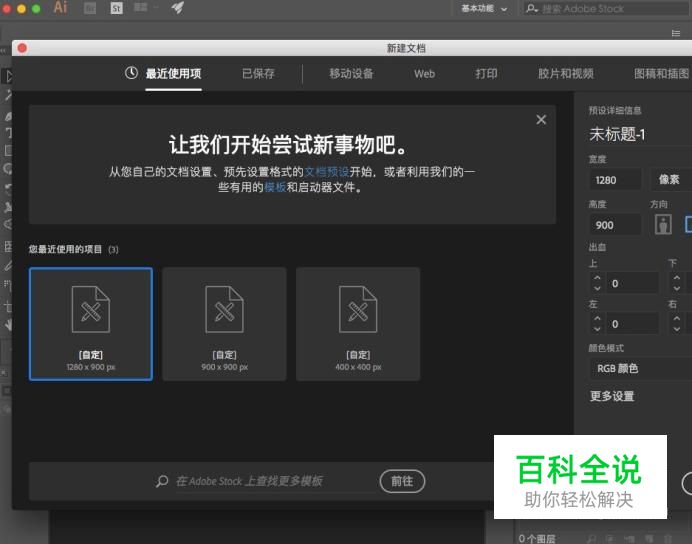Open the 胶片和视频 tab
Viewport: 692px width, 544px height.
click(x=565, y=73)
